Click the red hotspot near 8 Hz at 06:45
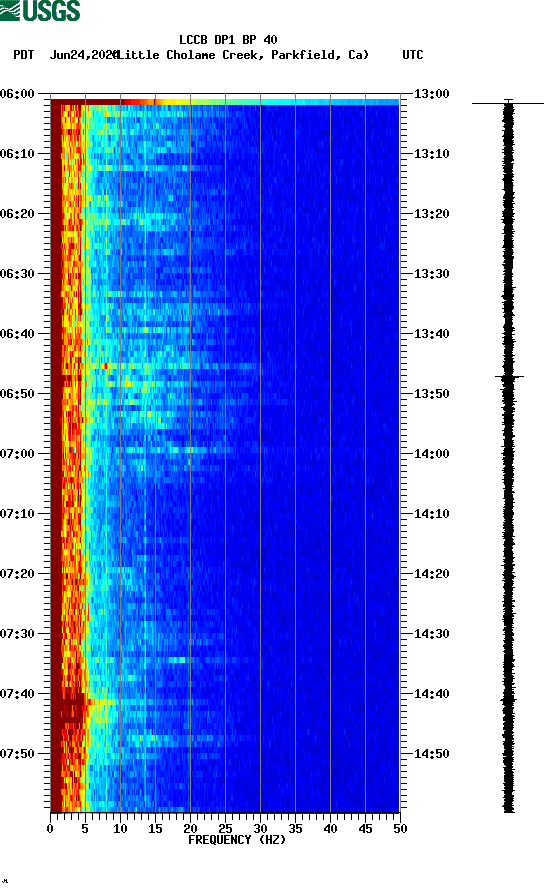Image resolution: width=552 pixels, height=892 pixels. (x=105, y=366)
